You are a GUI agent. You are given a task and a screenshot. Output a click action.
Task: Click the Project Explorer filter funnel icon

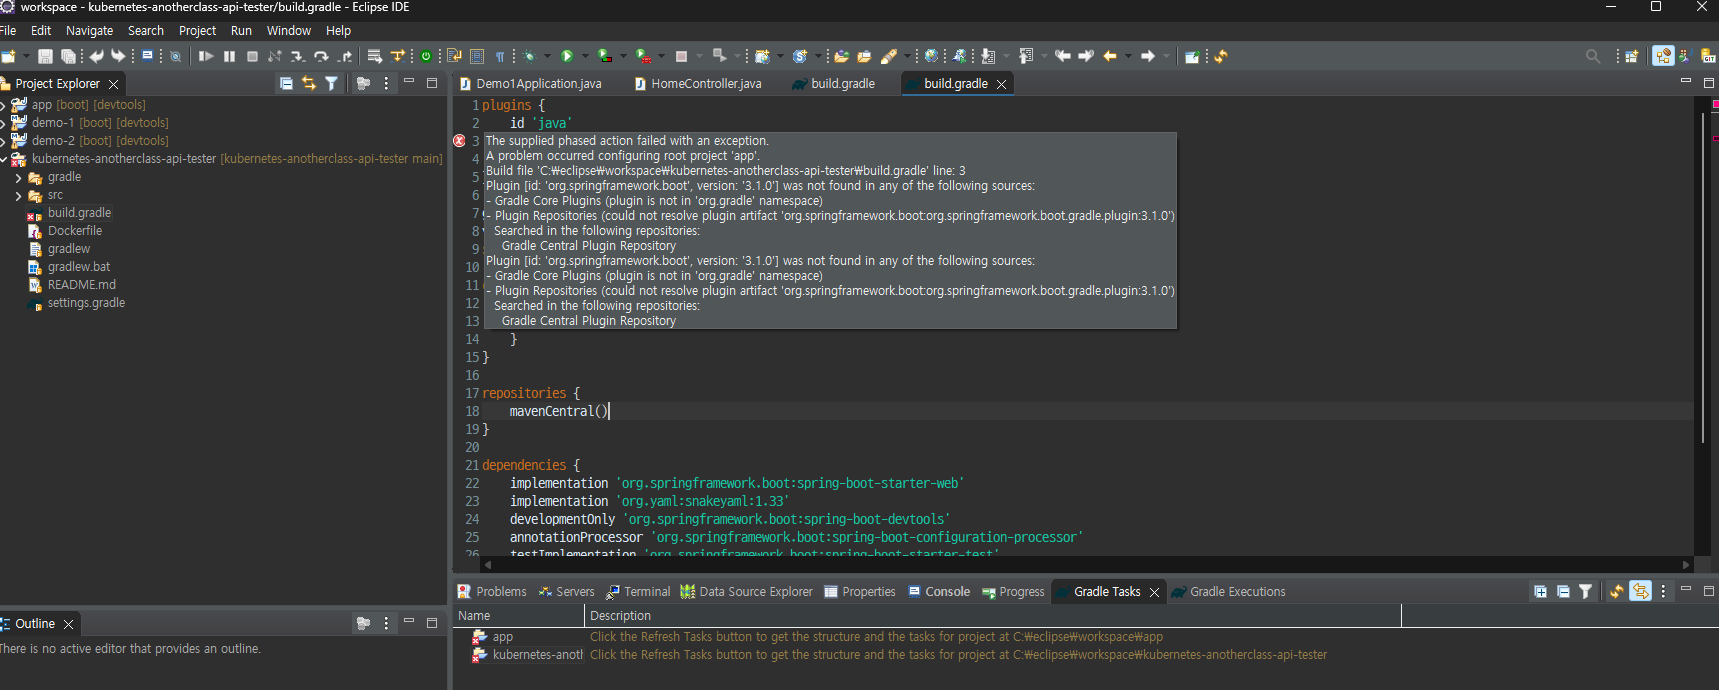point(332,84)
